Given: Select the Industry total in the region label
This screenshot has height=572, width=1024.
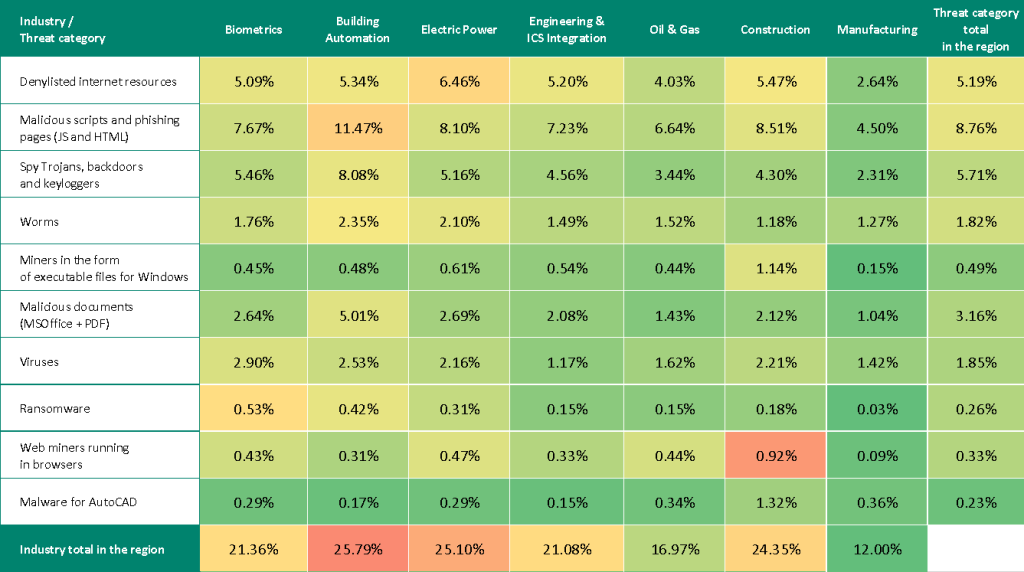Looking at the screenshot, I should point(92,549).
